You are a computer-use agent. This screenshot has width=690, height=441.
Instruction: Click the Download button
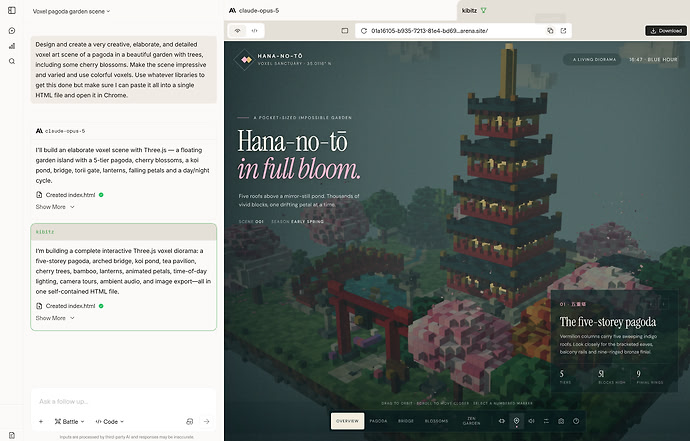(x=666, y=31)
